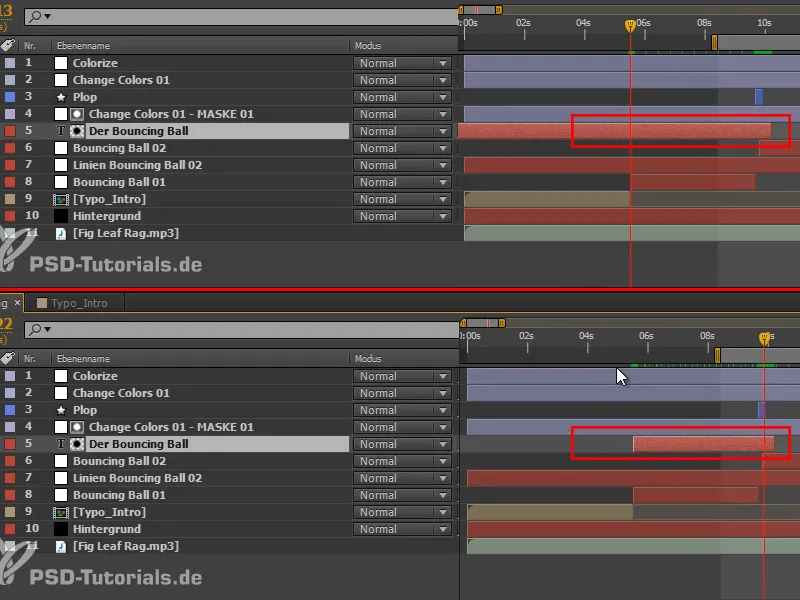Select layer Bouncing Ball 02 in top panel
This screenshot has width=800, height=600.
[119, 148]
